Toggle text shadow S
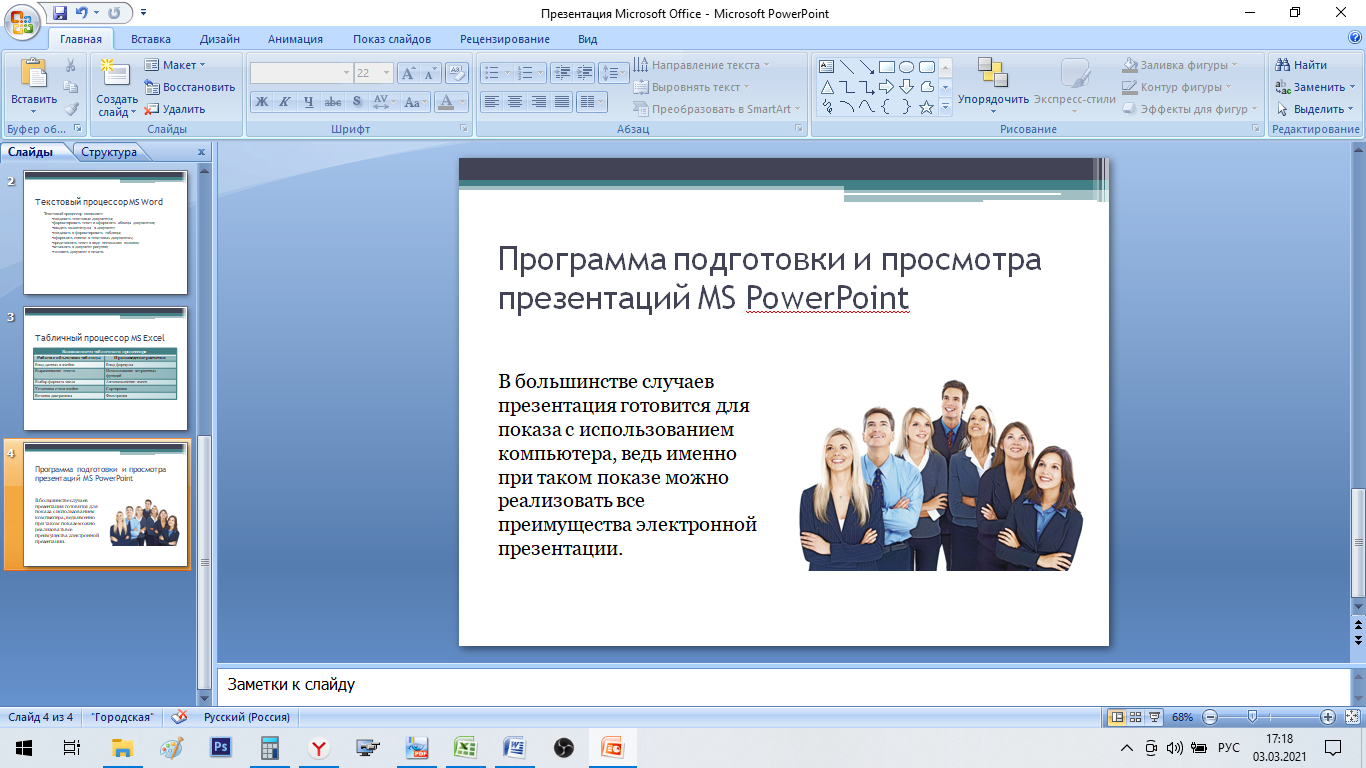The width and height of the screenshot is (1366, 768). pyautogui.click(x=356, y=102)
